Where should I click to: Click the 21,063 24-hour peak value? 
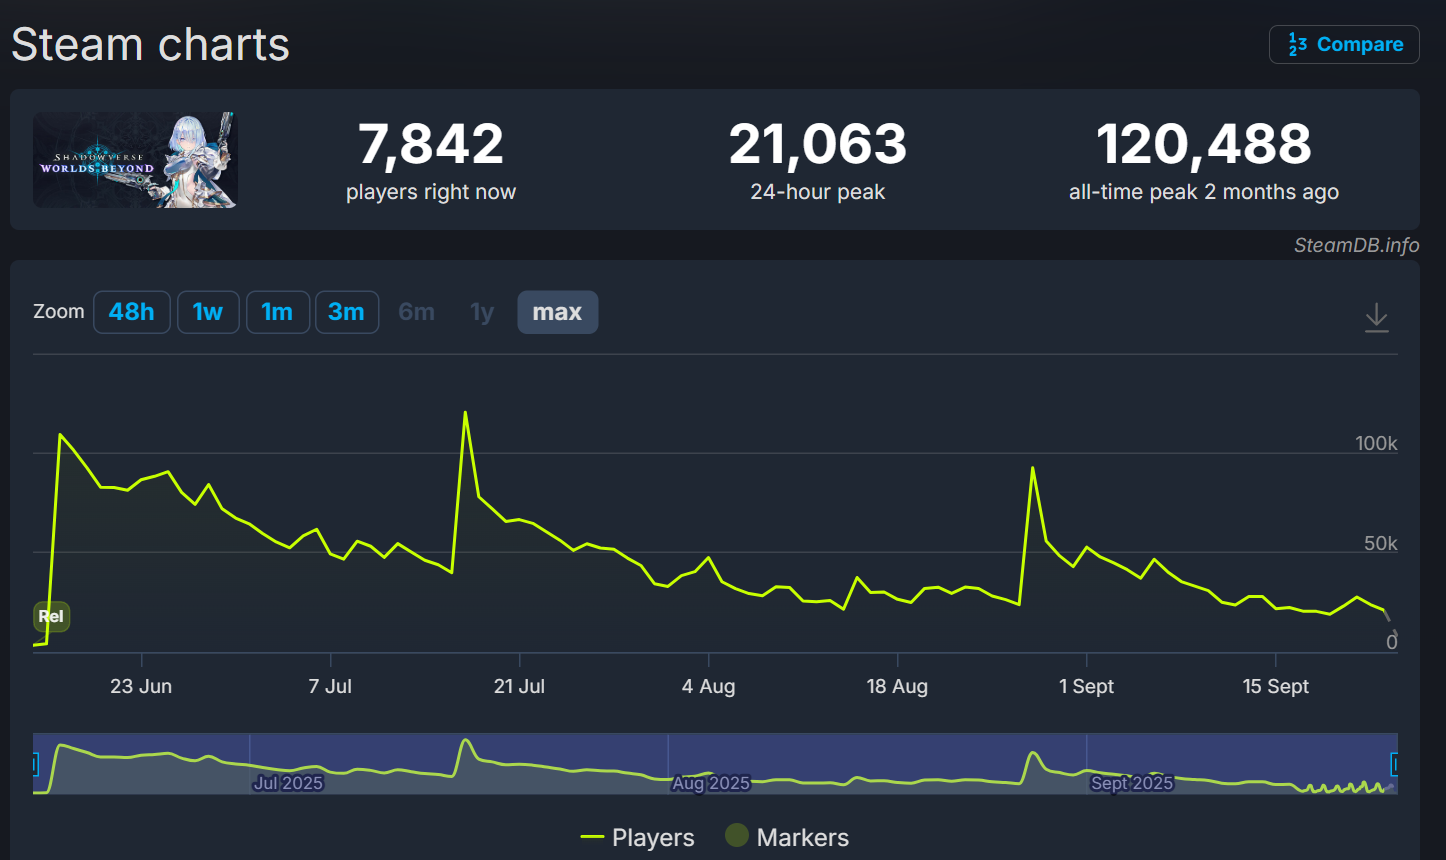tap(818, 144)
